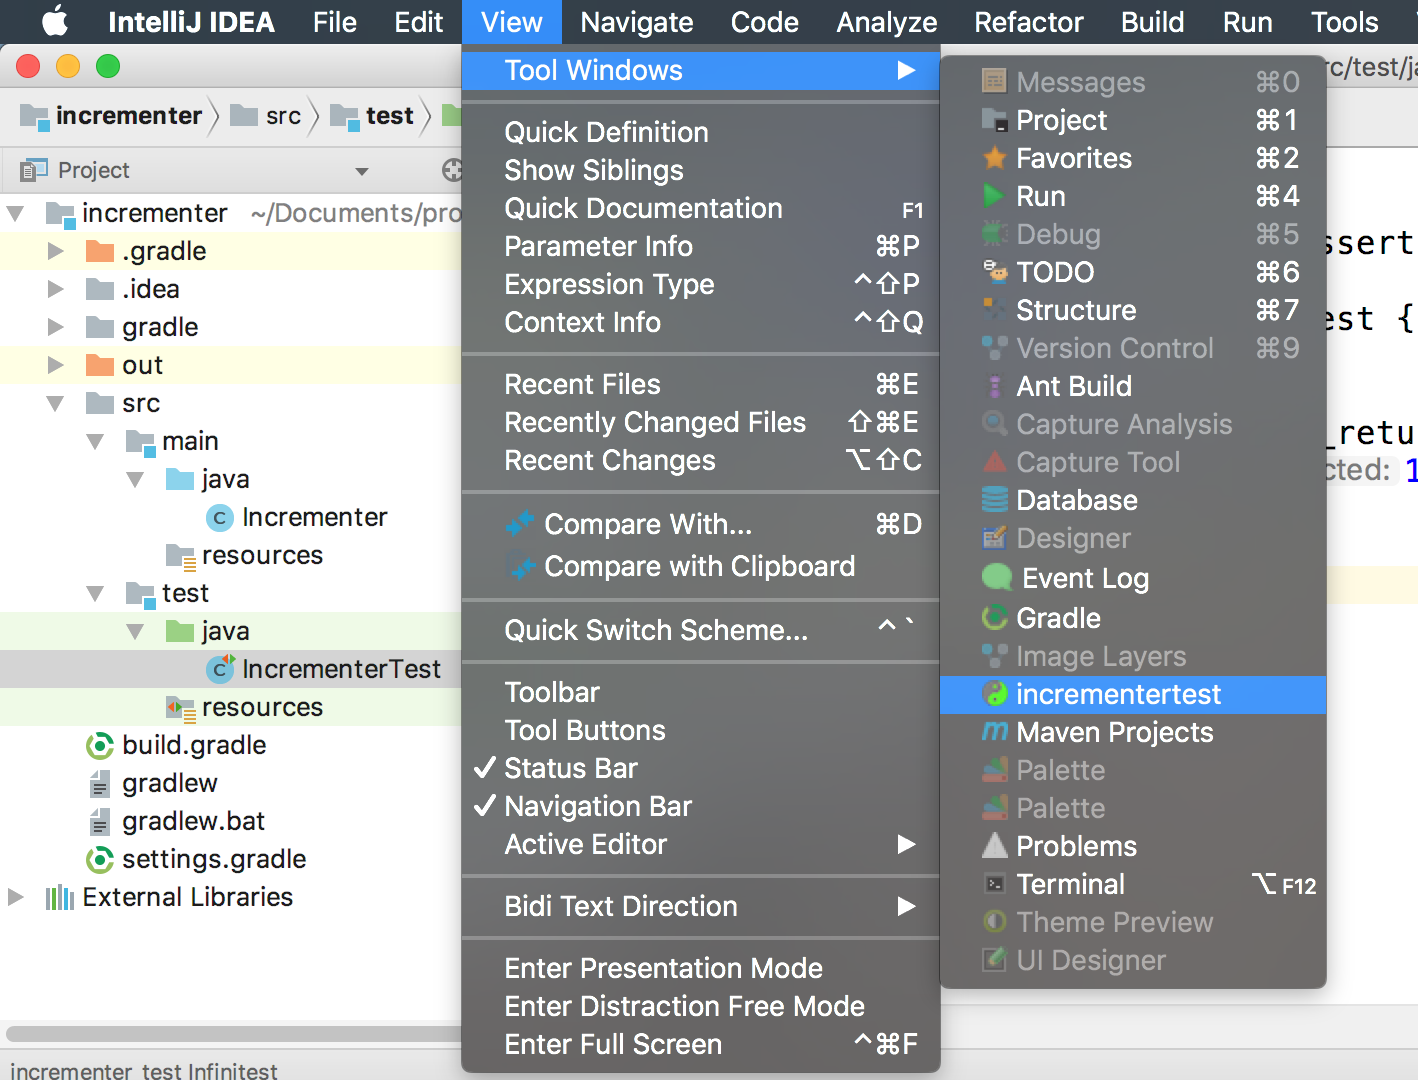Click the TODO icon in submenu
Image resolution: width=1418 pixels, height=1080 pixels.
(994, 272)
